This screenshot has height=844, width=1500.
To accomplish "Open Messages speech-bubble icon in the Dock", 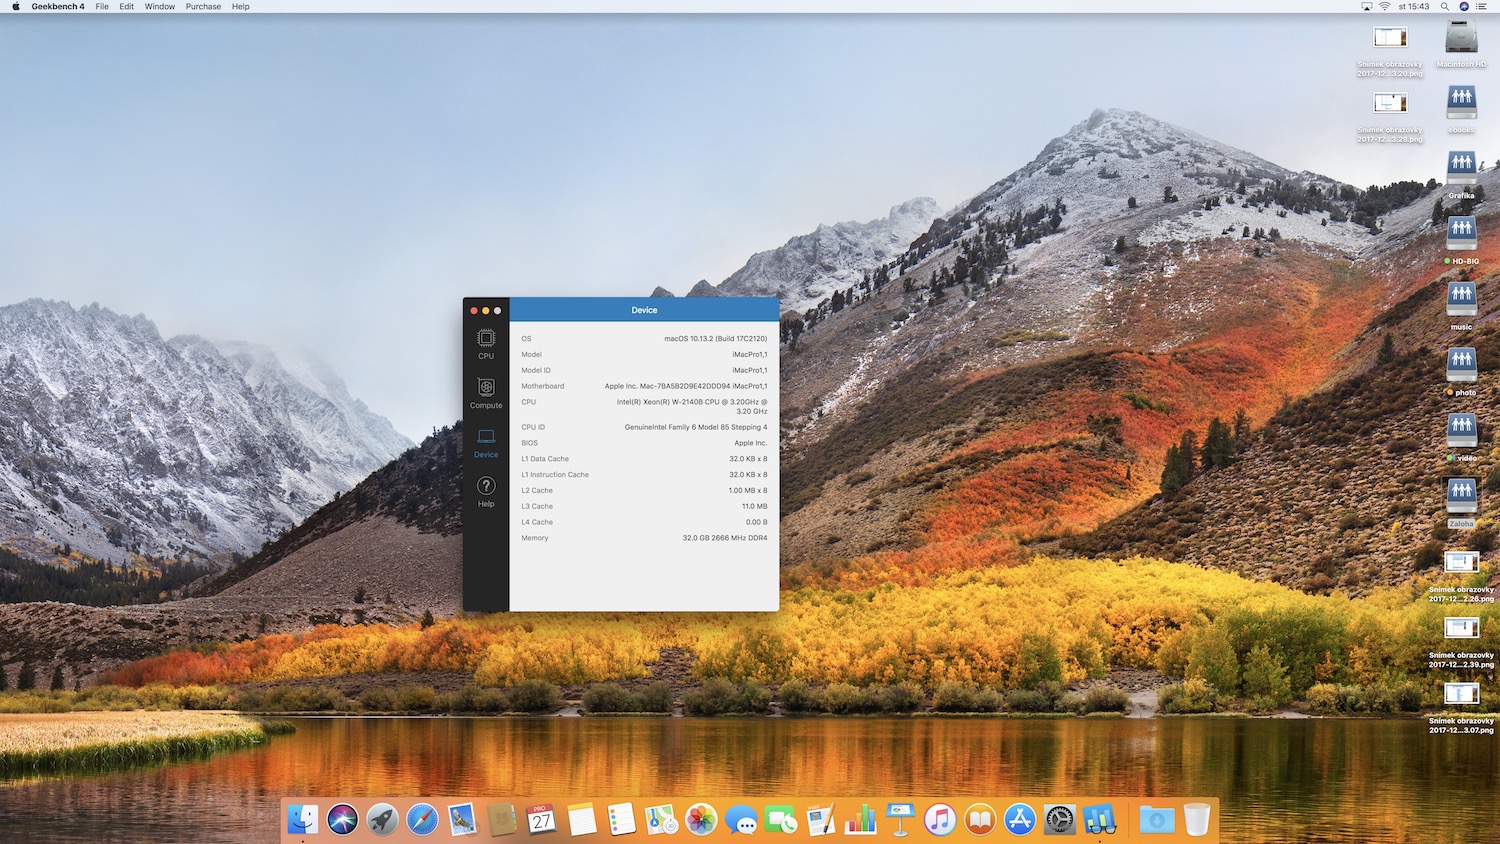I will point(741,820).
